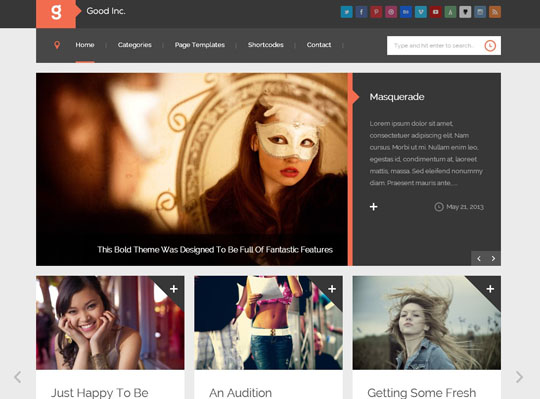540x399 pixels.
Task: Click the search input field
Action: click(x=435, y=45)
